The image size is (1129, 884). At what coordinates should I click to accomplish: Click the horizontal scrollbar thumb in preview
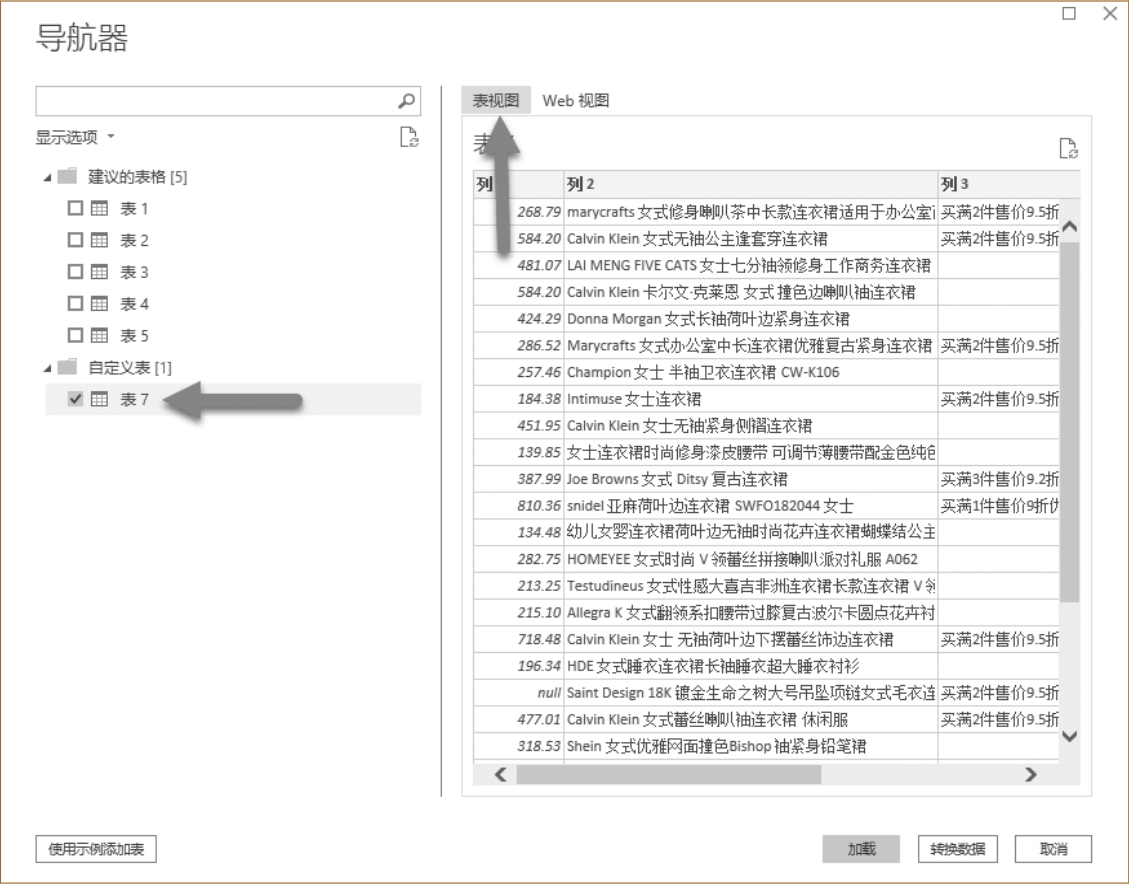point(669,775)
